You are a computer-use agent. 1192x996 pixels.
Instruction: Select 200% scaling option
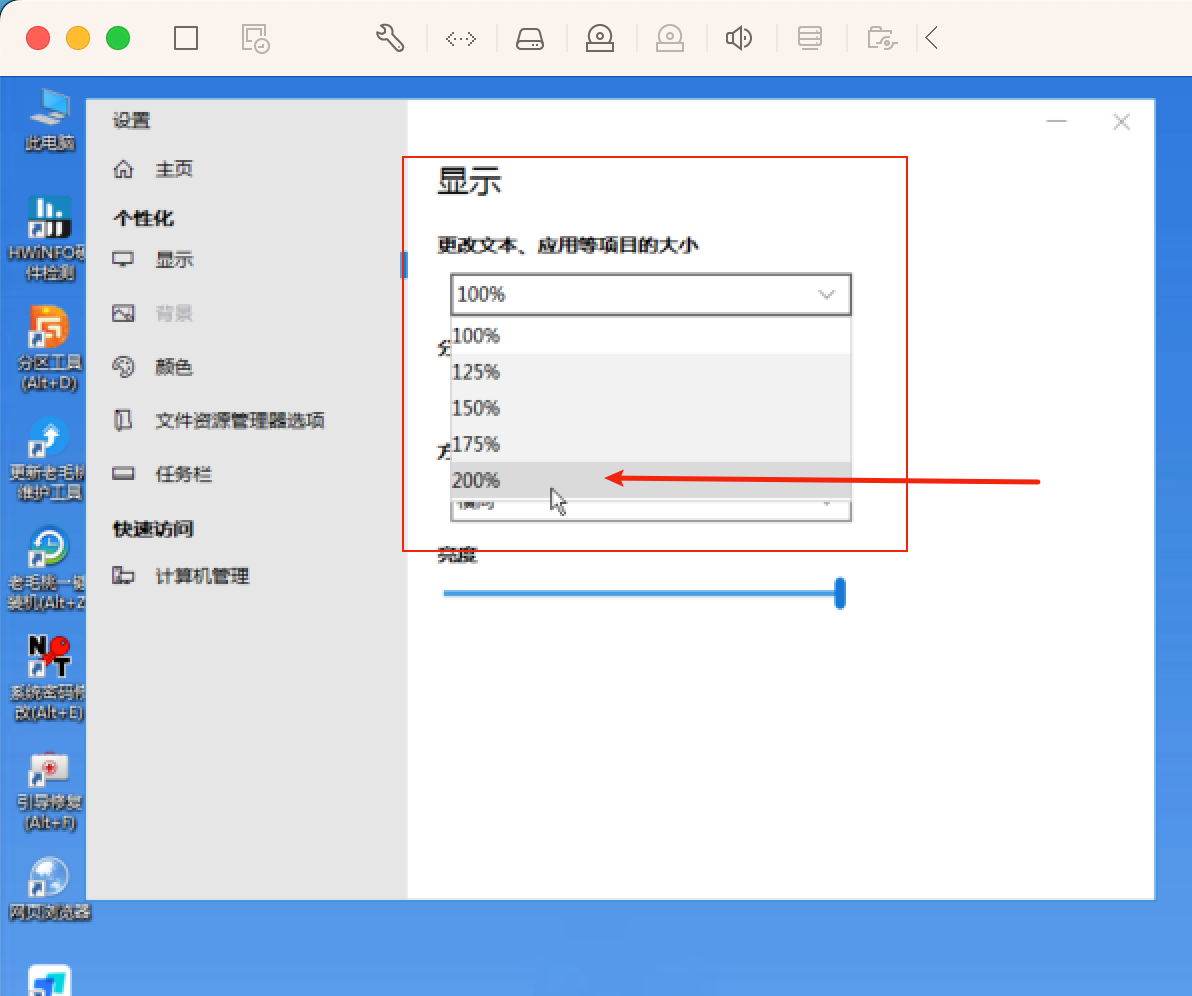(651, 481)
